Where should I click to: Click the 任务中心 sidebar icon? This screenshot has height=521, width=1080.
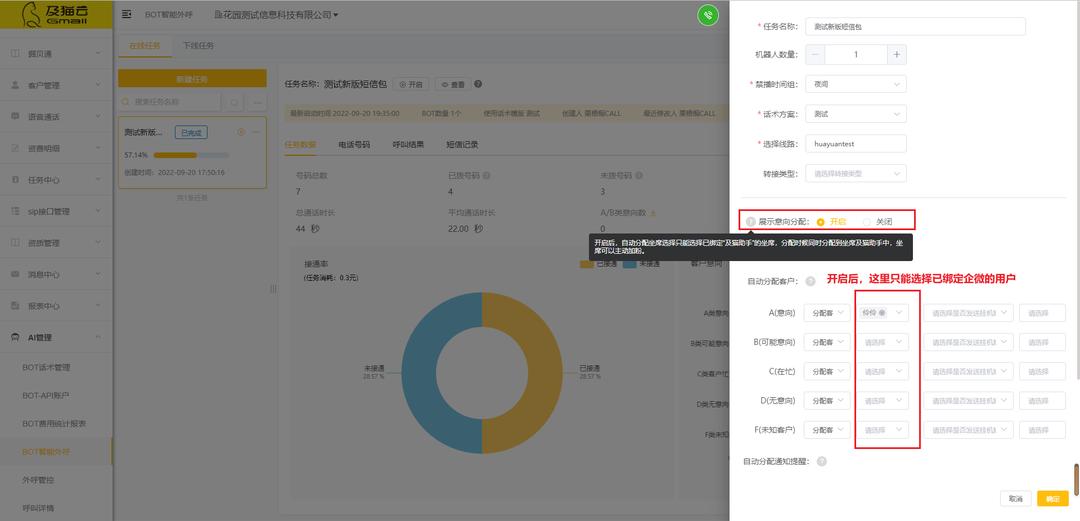pos(15,180)
